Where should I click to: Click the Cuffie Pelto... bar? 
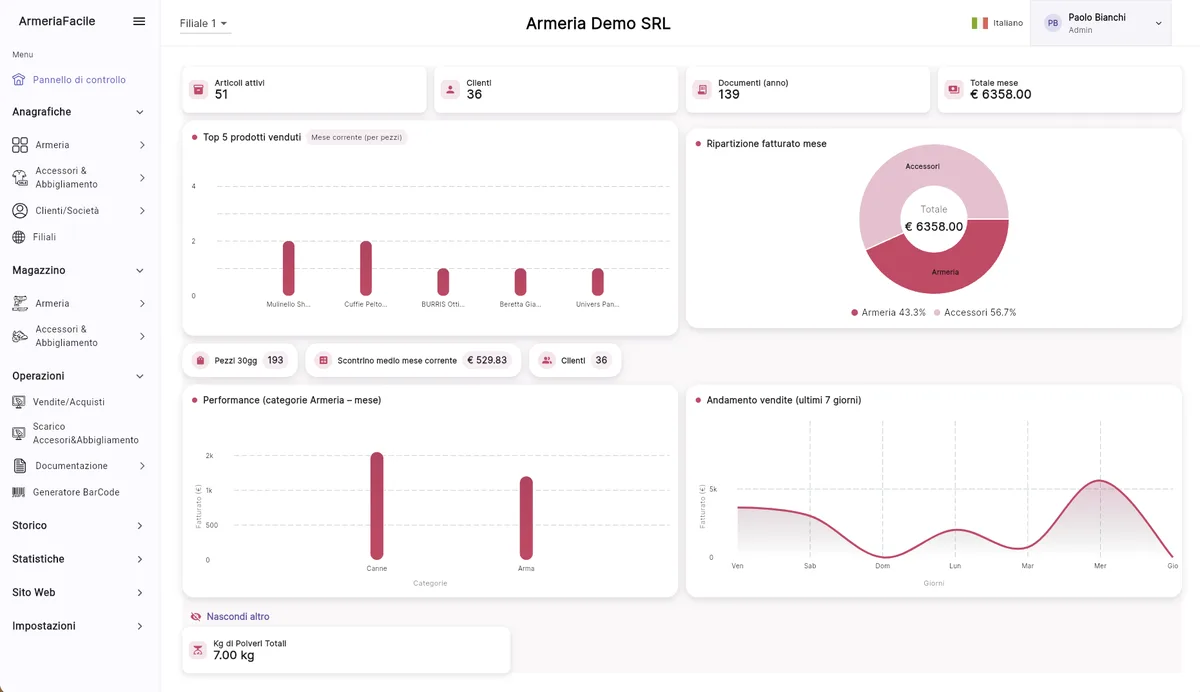[366, 268]
